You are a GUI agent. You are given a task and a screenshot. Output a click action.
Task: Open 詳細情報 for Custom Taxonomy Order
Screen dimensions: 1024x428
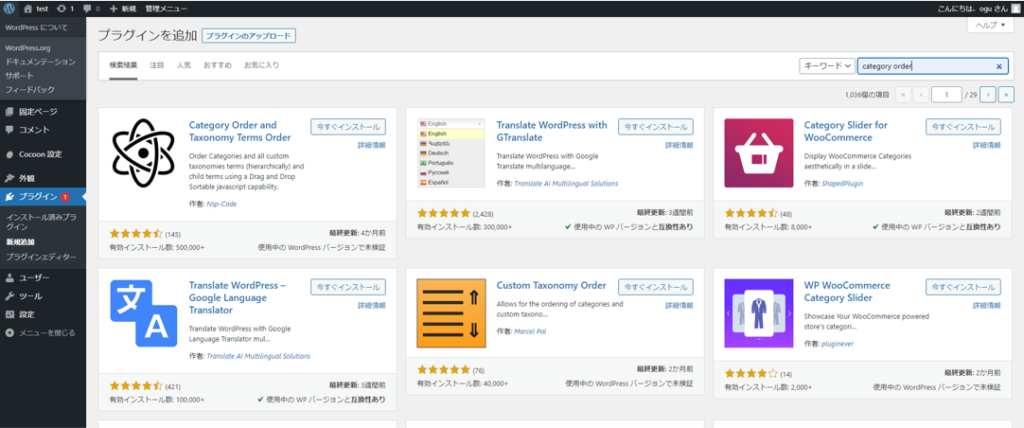click(679, 306)
